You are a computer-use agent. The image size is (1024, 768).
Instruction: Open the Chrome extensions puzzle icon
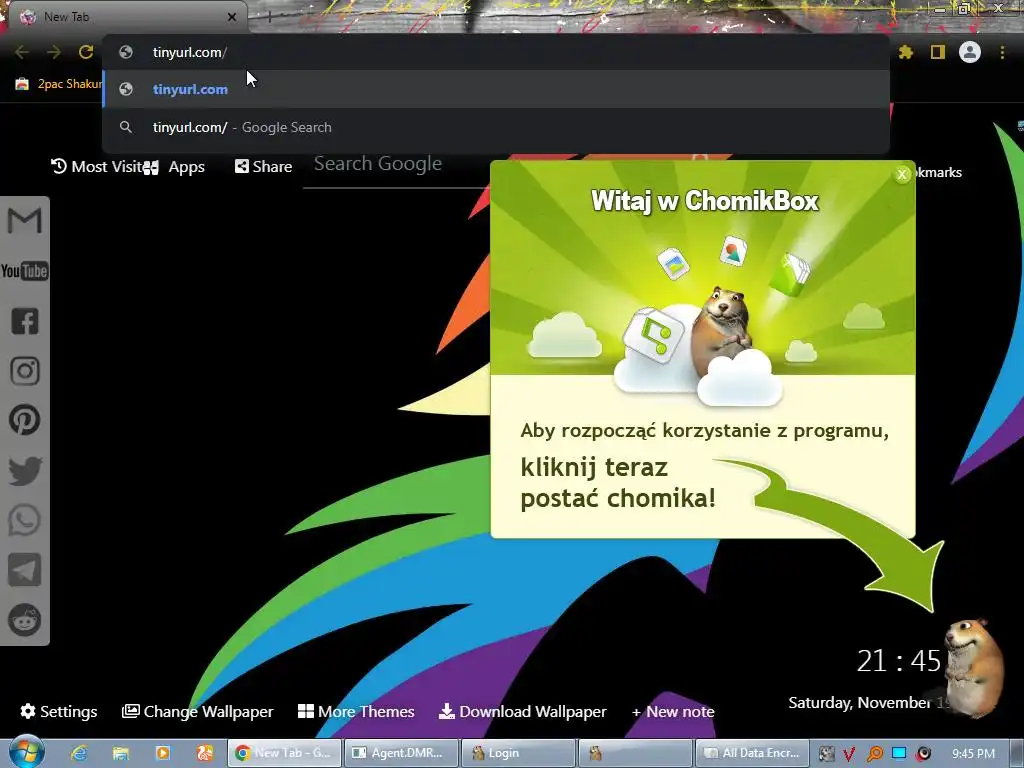point(906,52)
